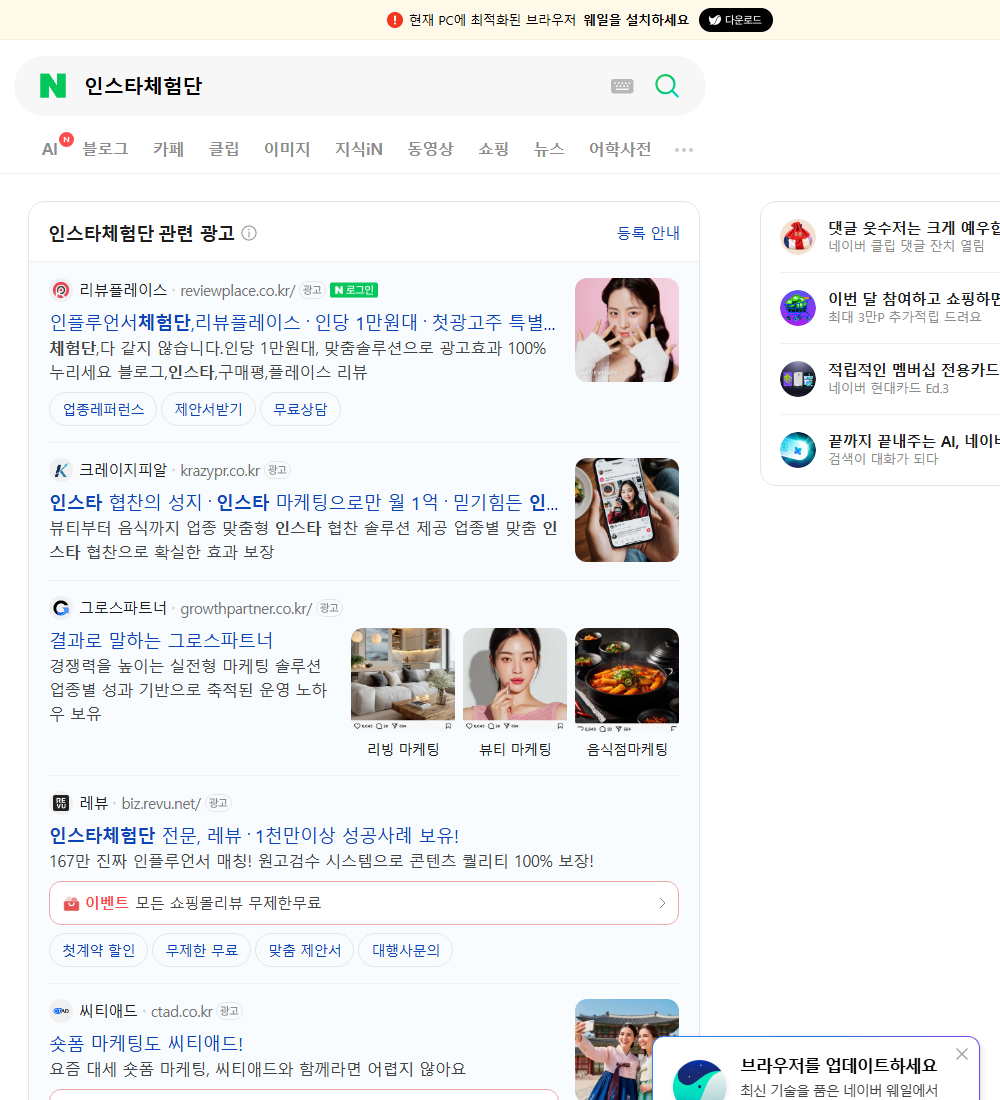The width and height of the screenshot is (1000, 1100).
Task: Switch to the AI tab
Action: [x=50, y=149]
